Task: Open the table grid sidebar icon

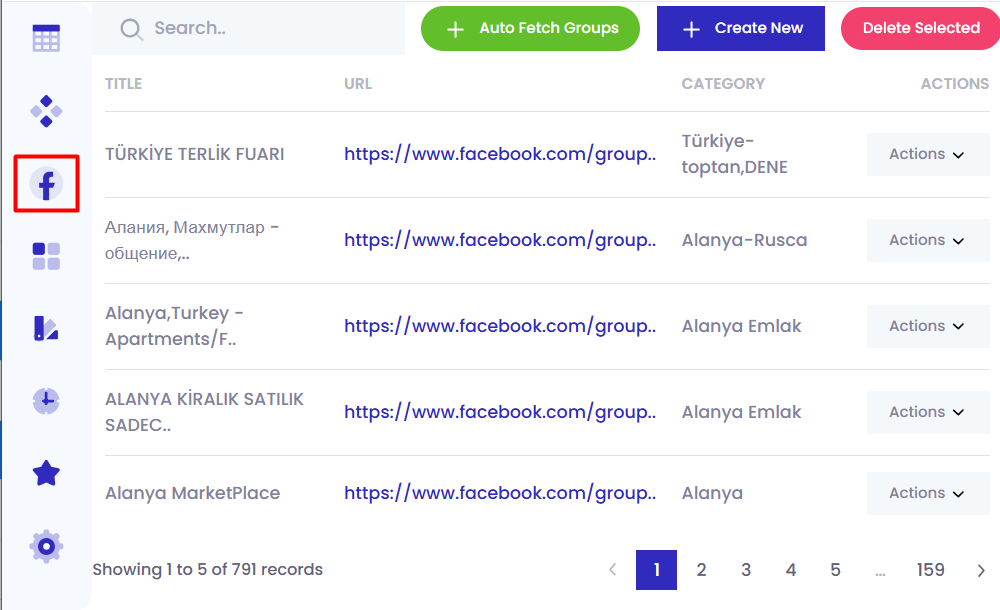Action: [x=46, y=38]
